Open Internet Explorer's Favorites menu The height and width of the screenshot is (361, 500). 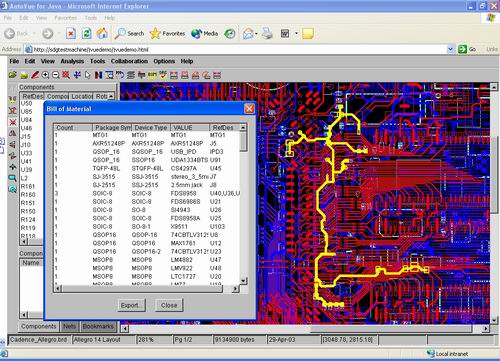(x=65, y=18)
